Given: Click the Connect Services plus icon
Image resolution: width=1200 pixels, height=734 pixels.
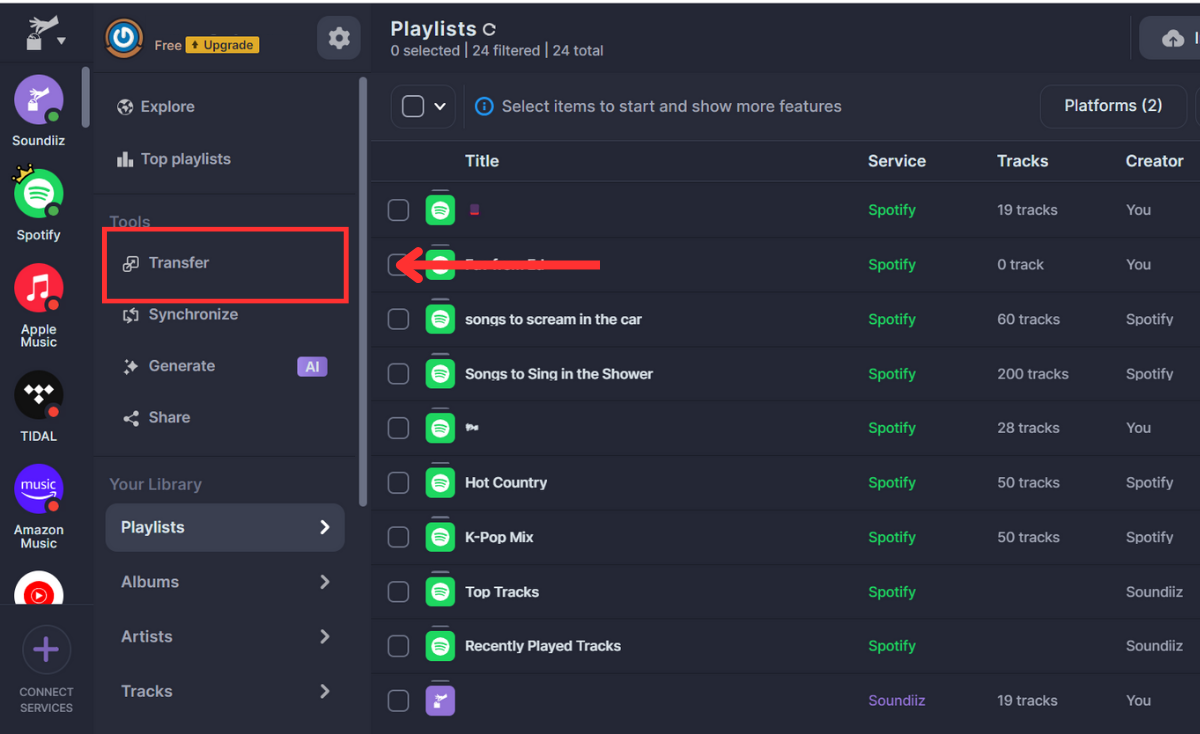Looking at the screenshot, I should click(x=46, y=651).
